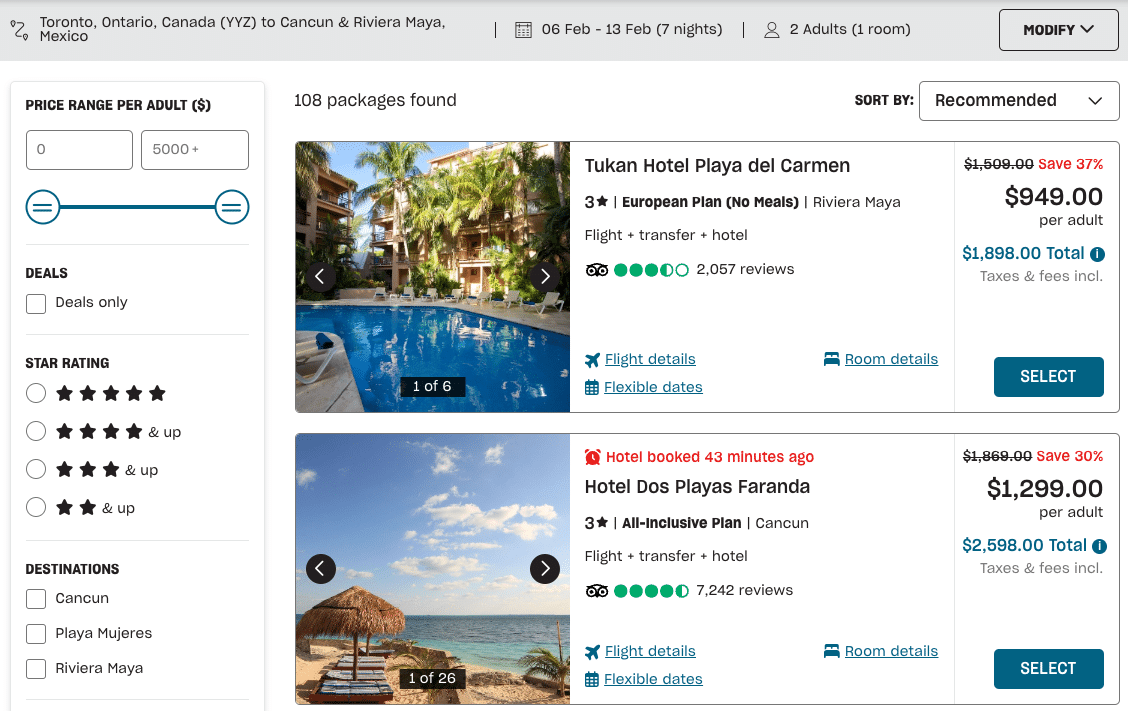Image resolution: width=1128 pixels, height=711 pixels.
Task: Click calendar icon in the trip dates header
Action: (x=523, y=30)
